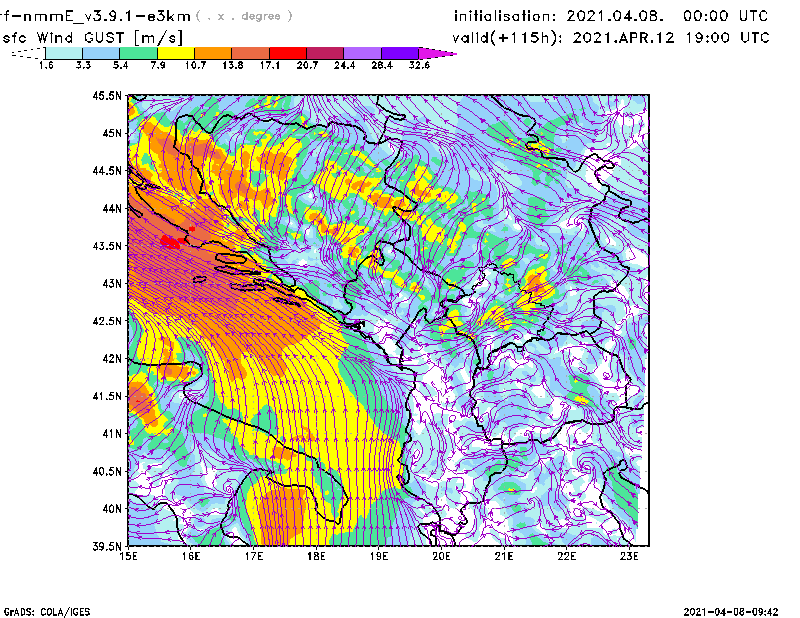Viewport: 800px width, 618px height.
Task: Click the dashed white arrow at the legend start
Action: pyautogui.click(x=28, y=53)
